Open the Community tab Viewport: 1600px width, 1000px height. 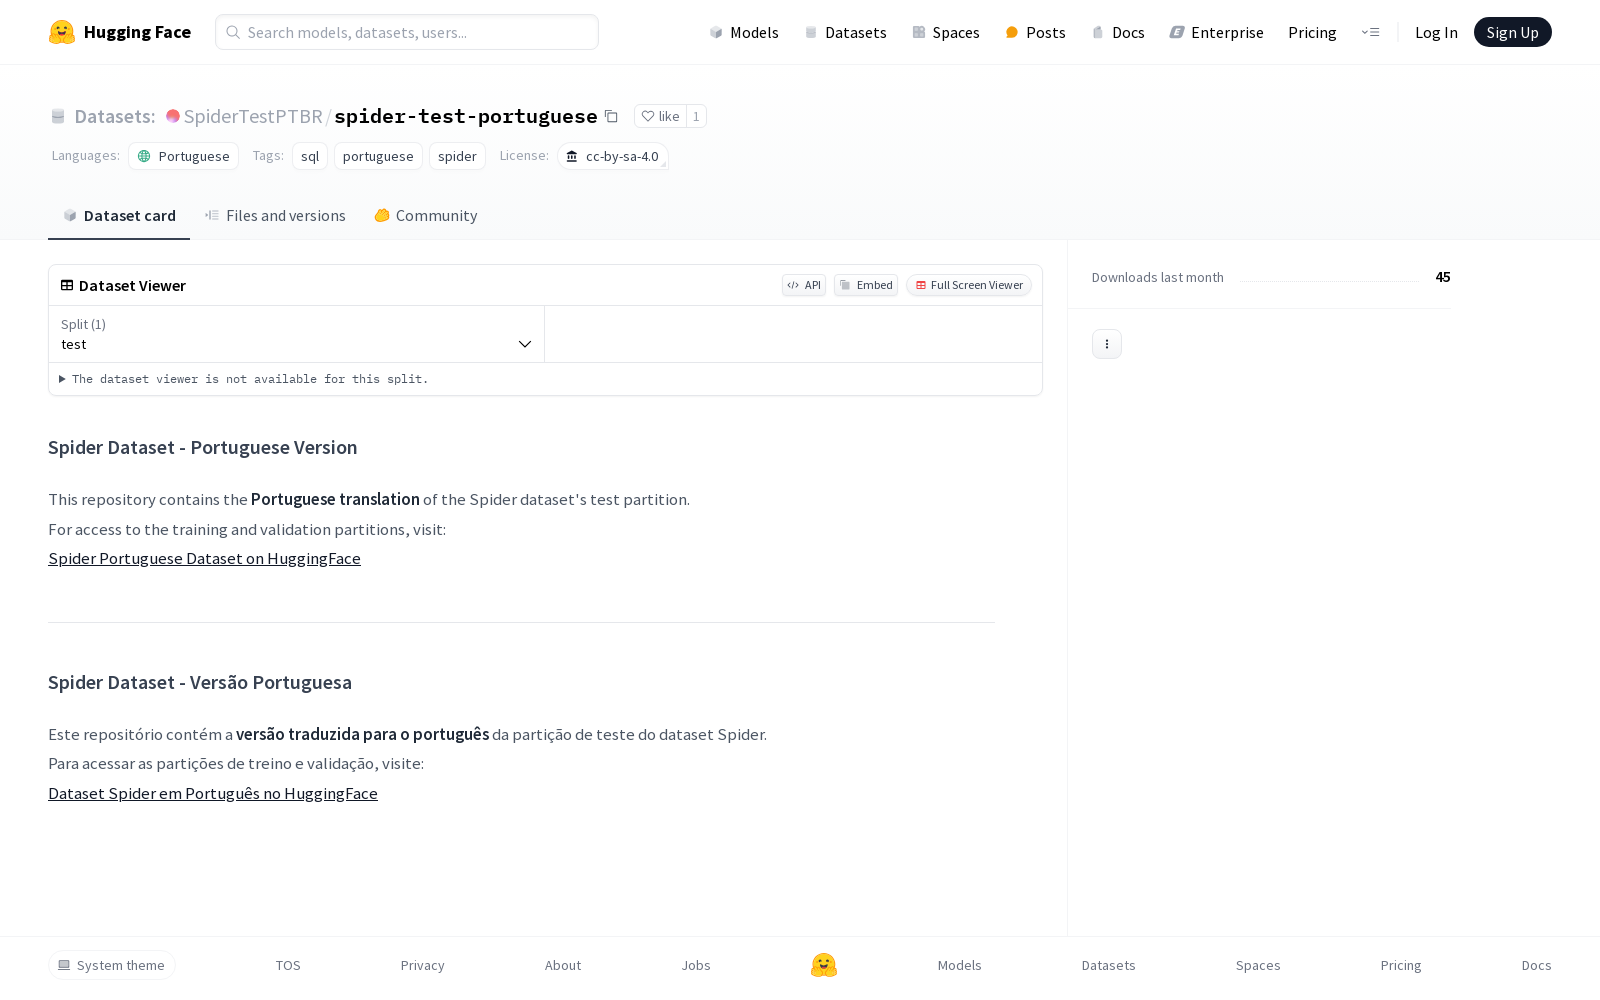(426, 216)
